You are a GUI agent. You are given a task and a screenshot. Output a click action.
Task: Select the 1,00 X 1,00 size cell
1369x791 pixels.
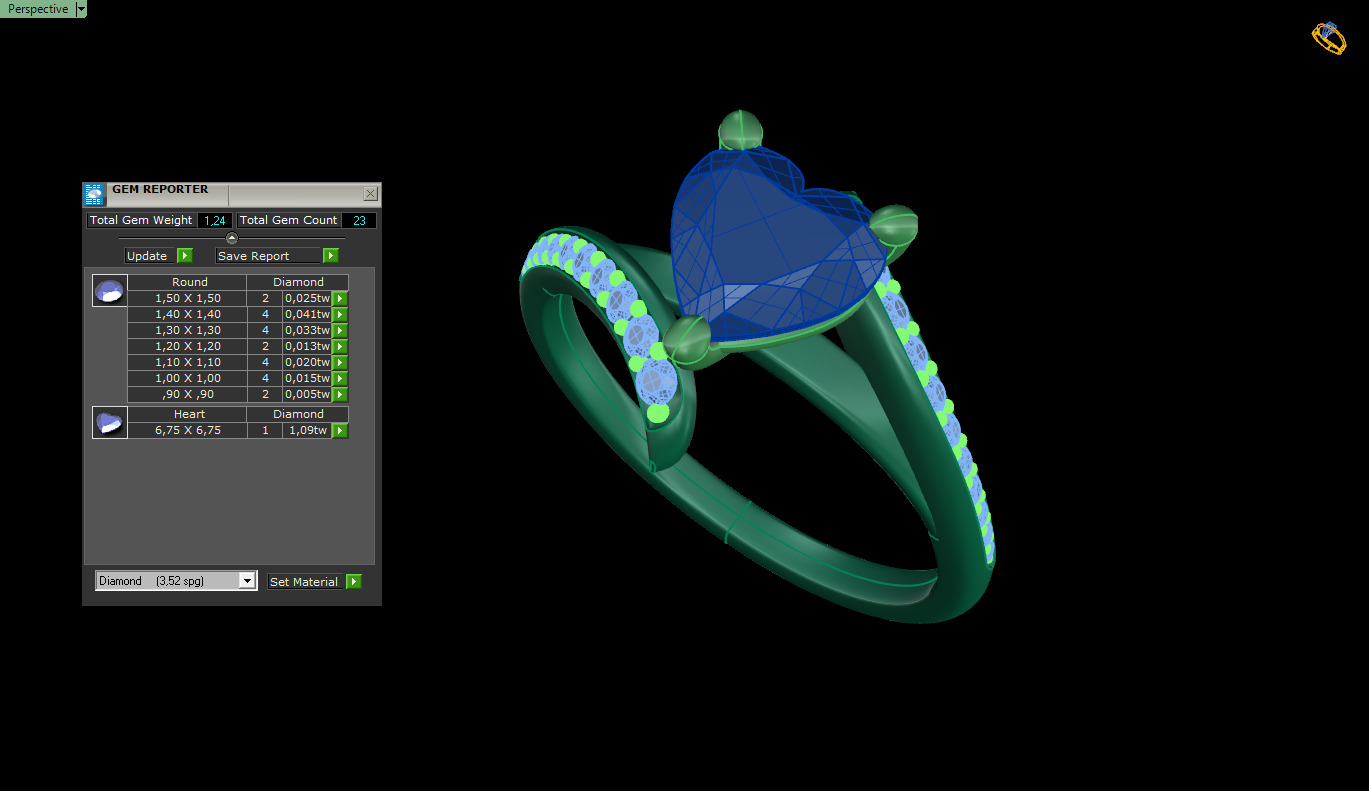point(188,378)
